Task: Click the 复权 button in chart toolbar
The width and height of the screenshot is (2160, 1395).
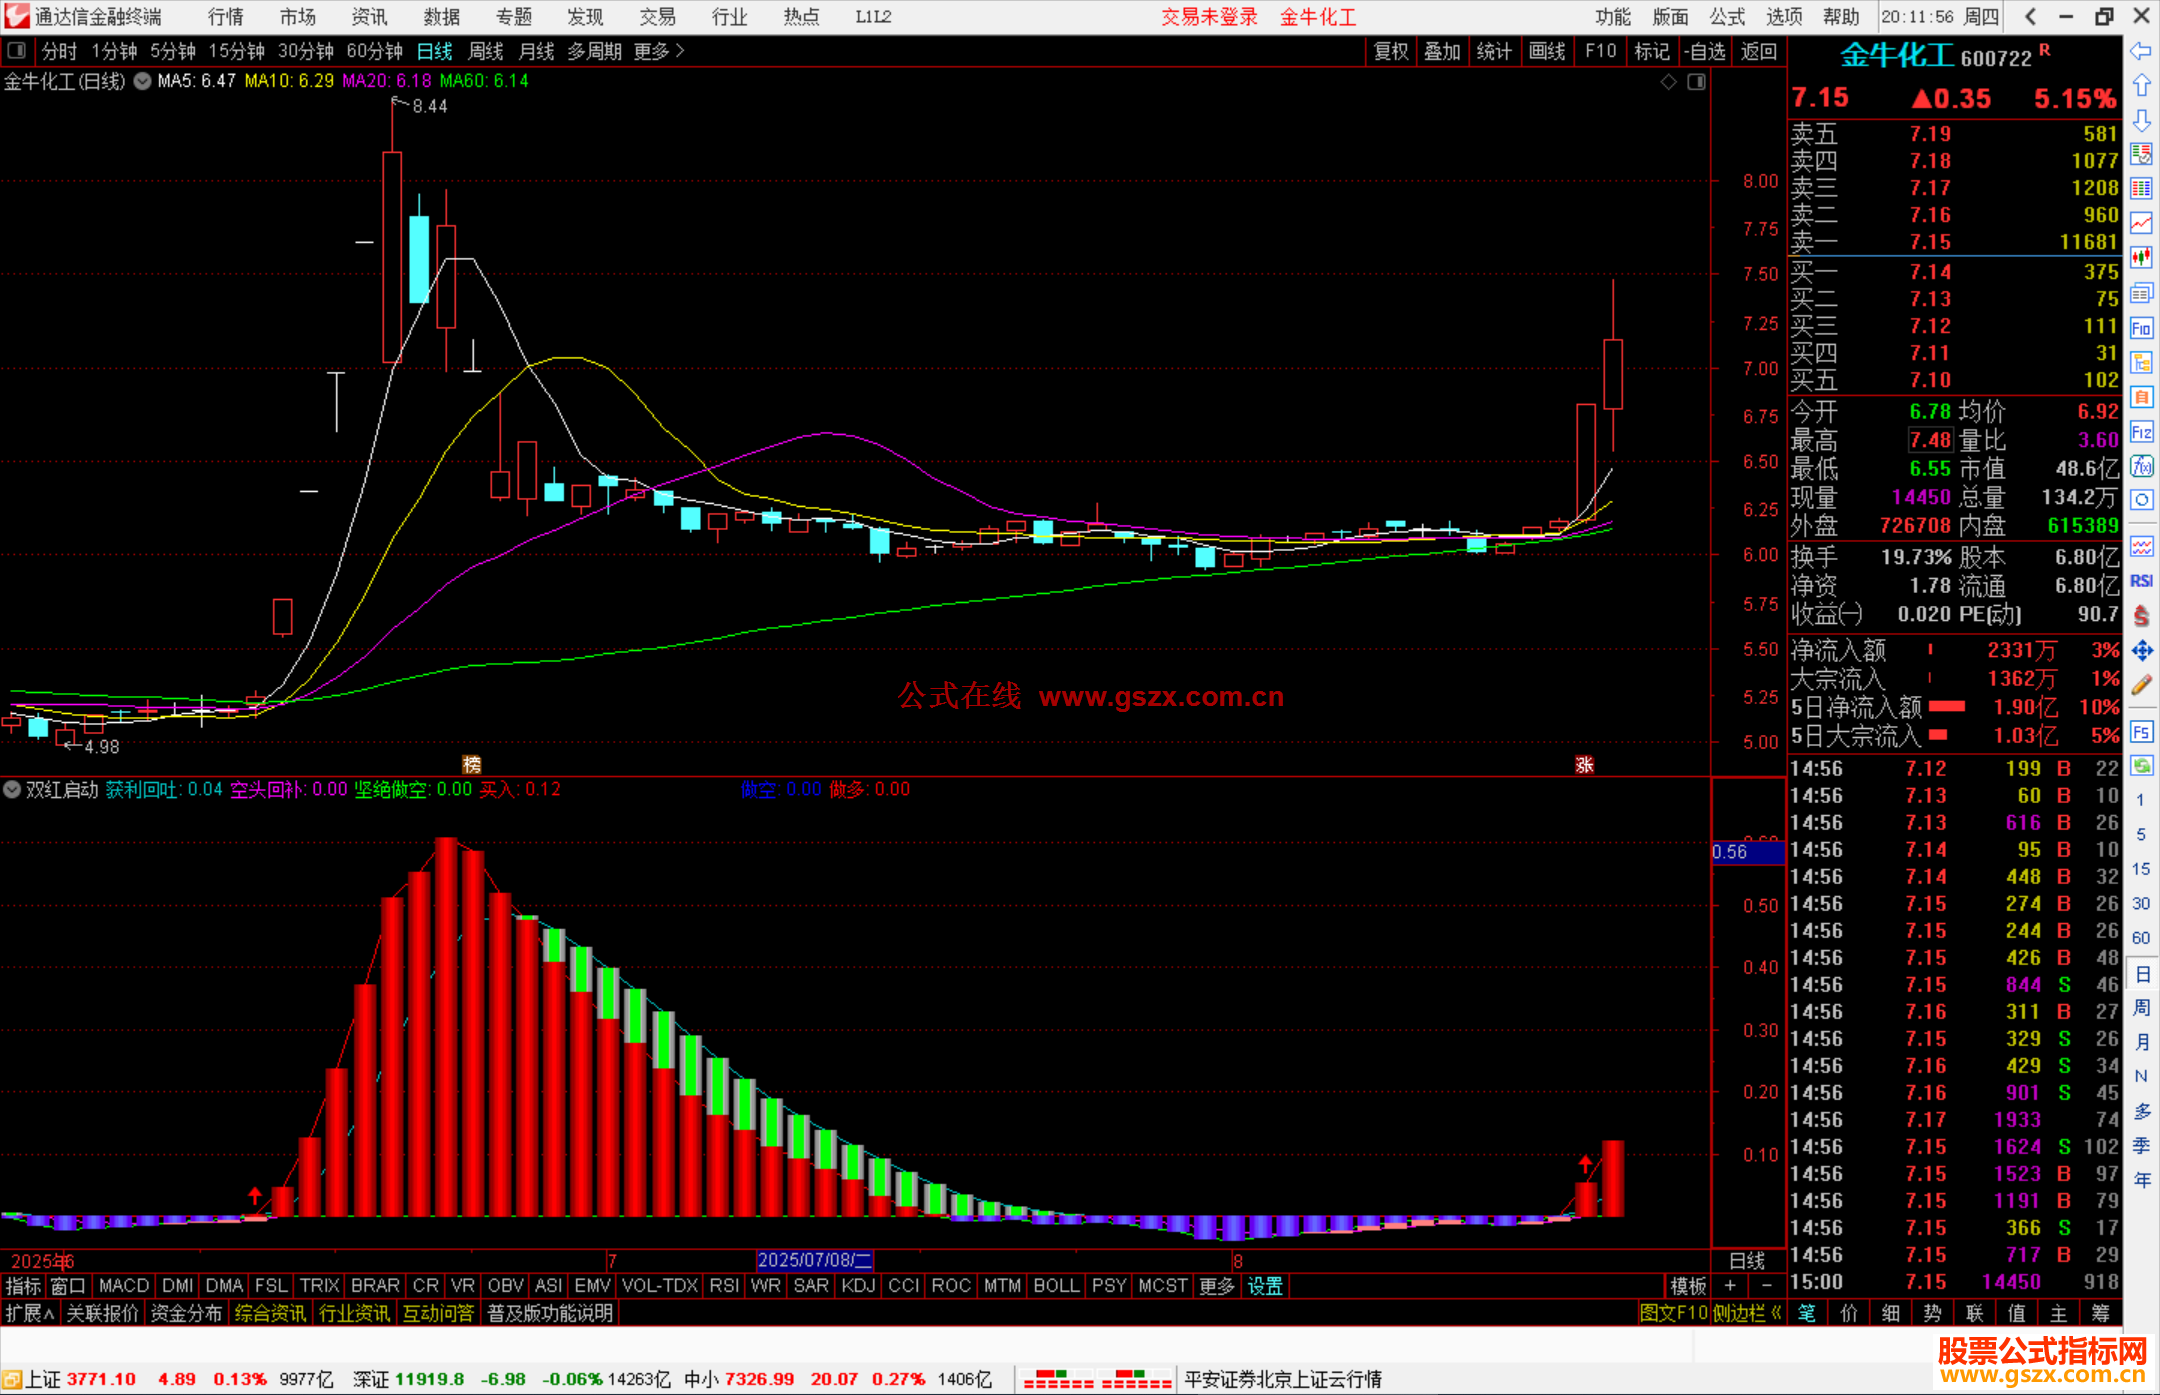Action: click(x=1390, y=51)
